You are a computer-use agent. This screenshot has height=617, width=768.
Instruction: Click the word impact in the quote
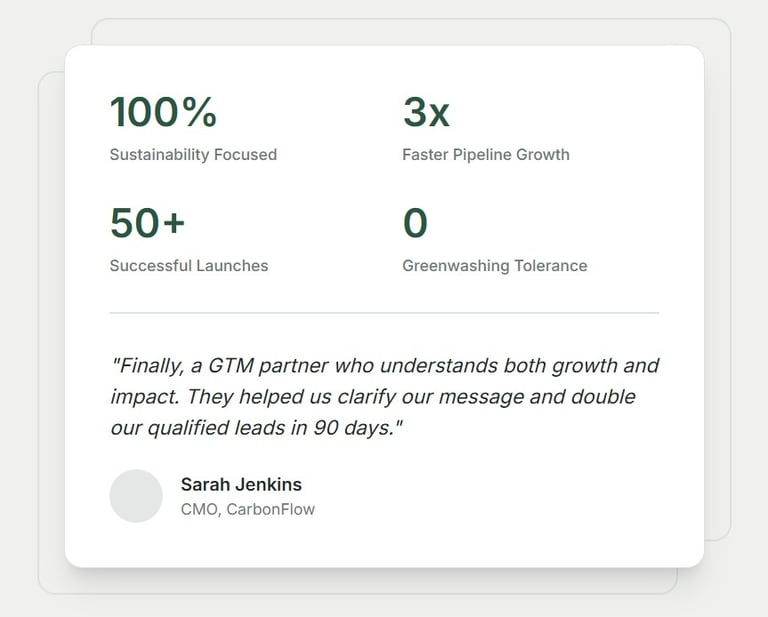coord(143,397)
